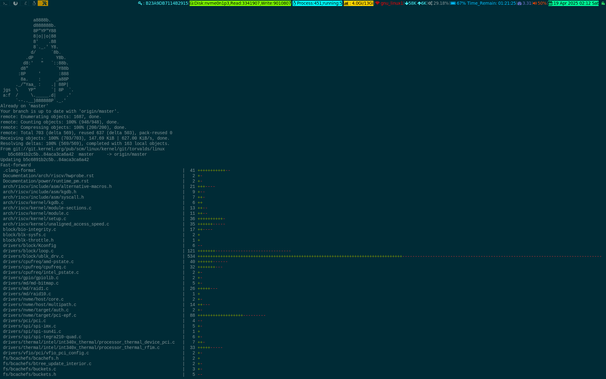Click the CPU usage 29.18% indicator
Screen dimensions: 606x379
tap(438, 3)
